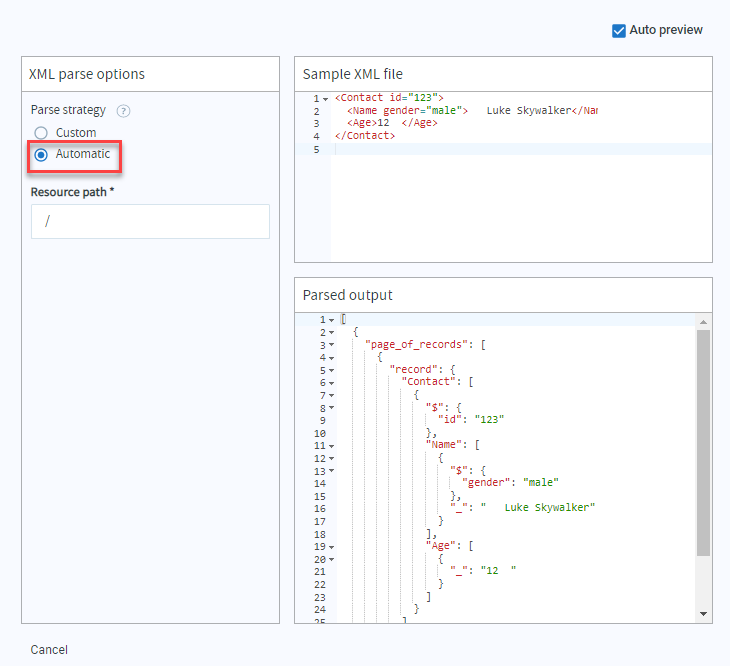
Task: Focus the Resource path input field
Action: [x=150, y=222]
